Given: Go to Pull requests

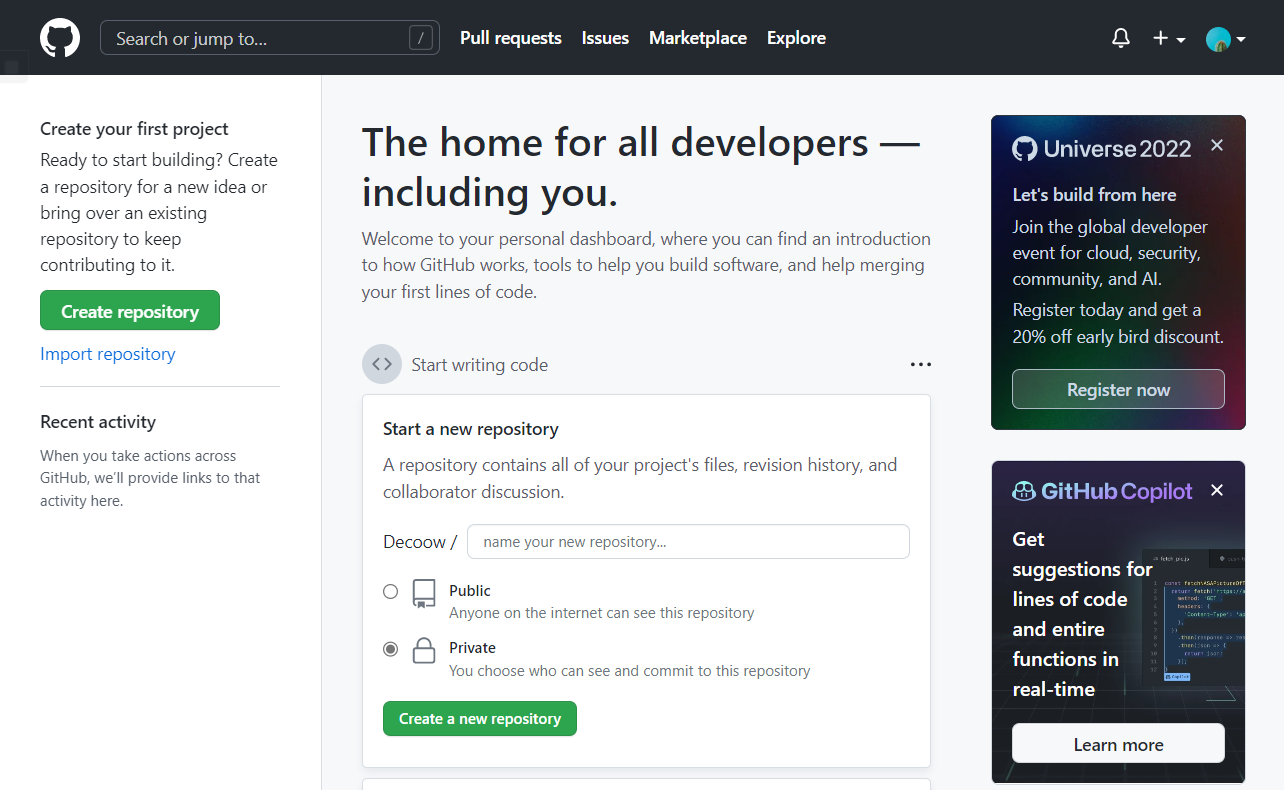Looking at the screenshot, I should [511, 38].
